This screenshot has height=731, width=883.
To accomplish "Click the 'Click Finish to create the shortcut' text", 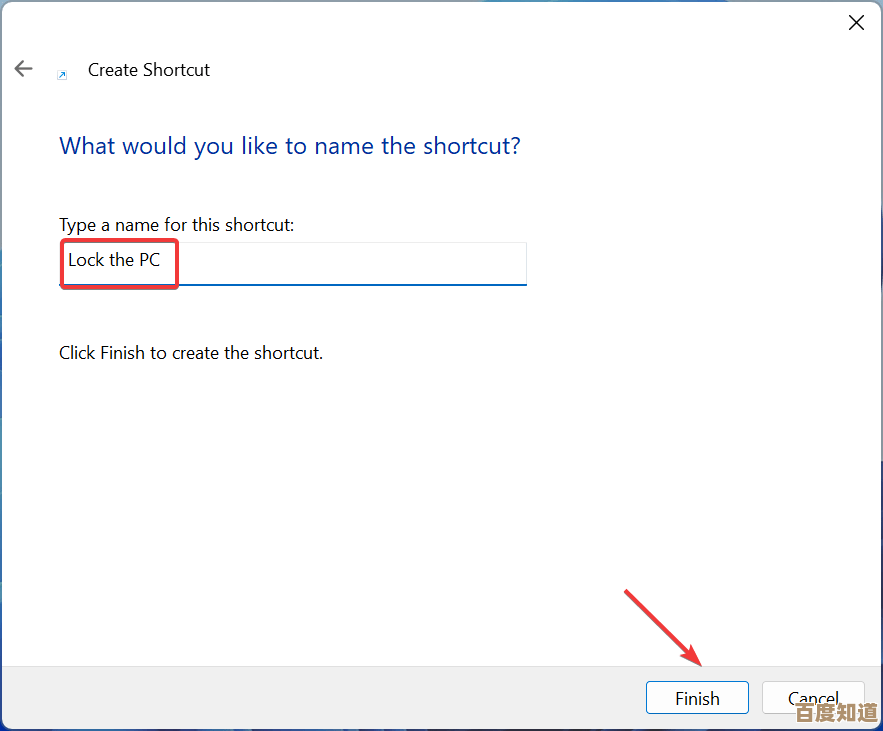I will pyautogui.click(x=191, y=353).
